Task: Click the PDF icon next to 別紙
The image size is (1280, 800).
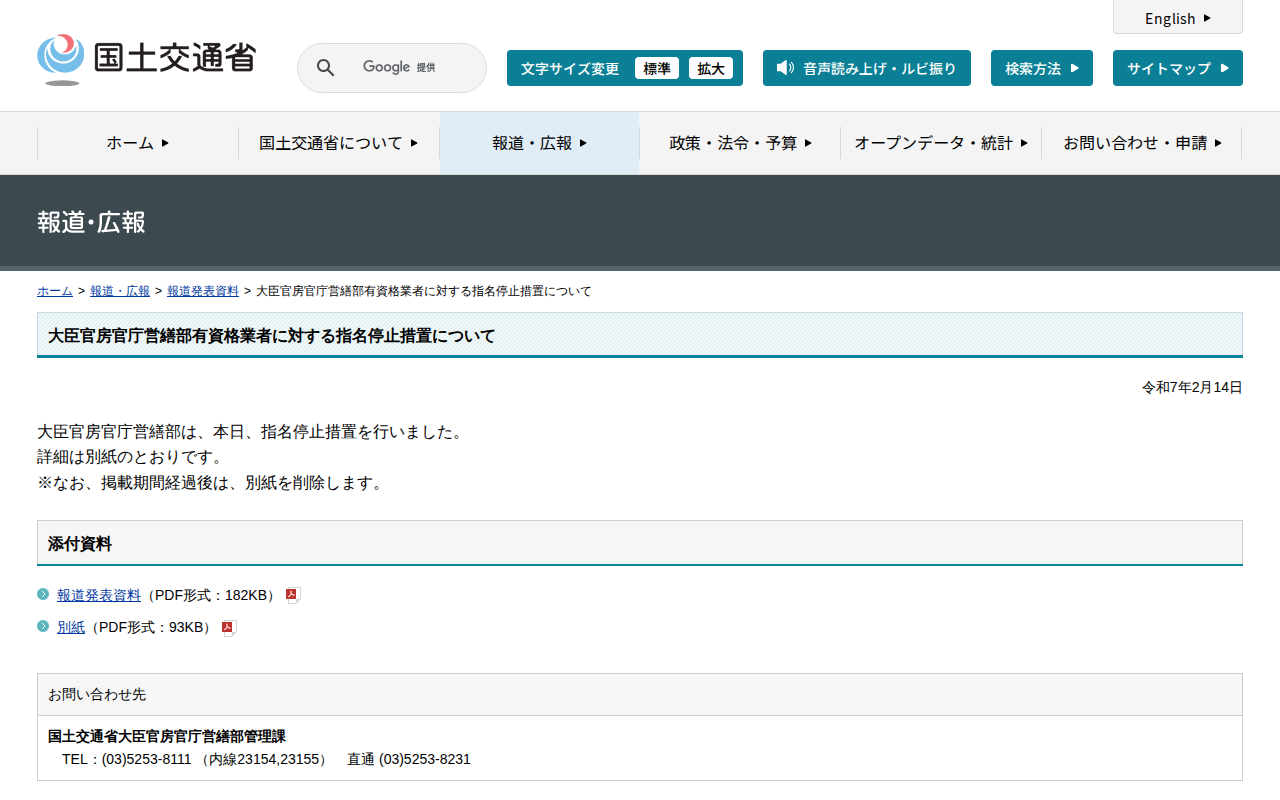Action: click(229, 628)
